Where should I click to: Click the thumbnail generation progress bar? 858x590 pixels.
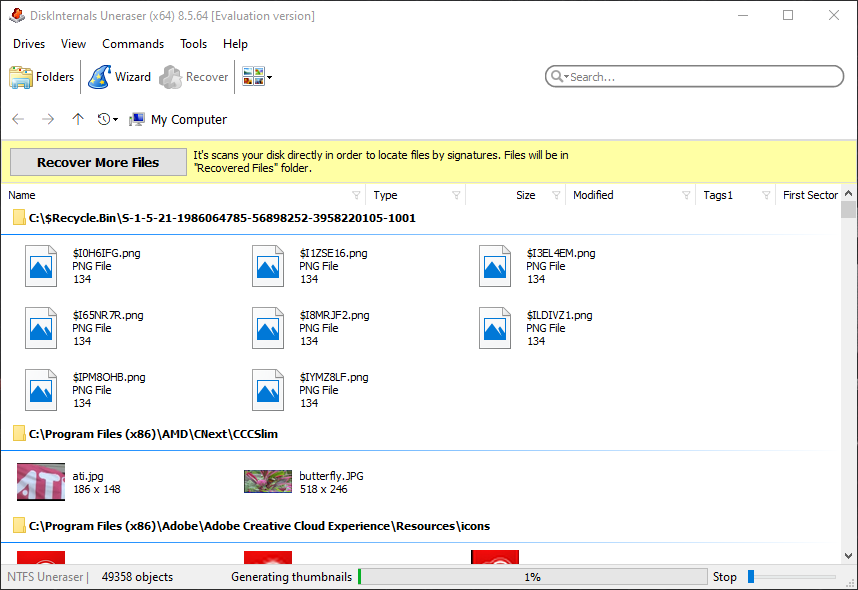532,577
